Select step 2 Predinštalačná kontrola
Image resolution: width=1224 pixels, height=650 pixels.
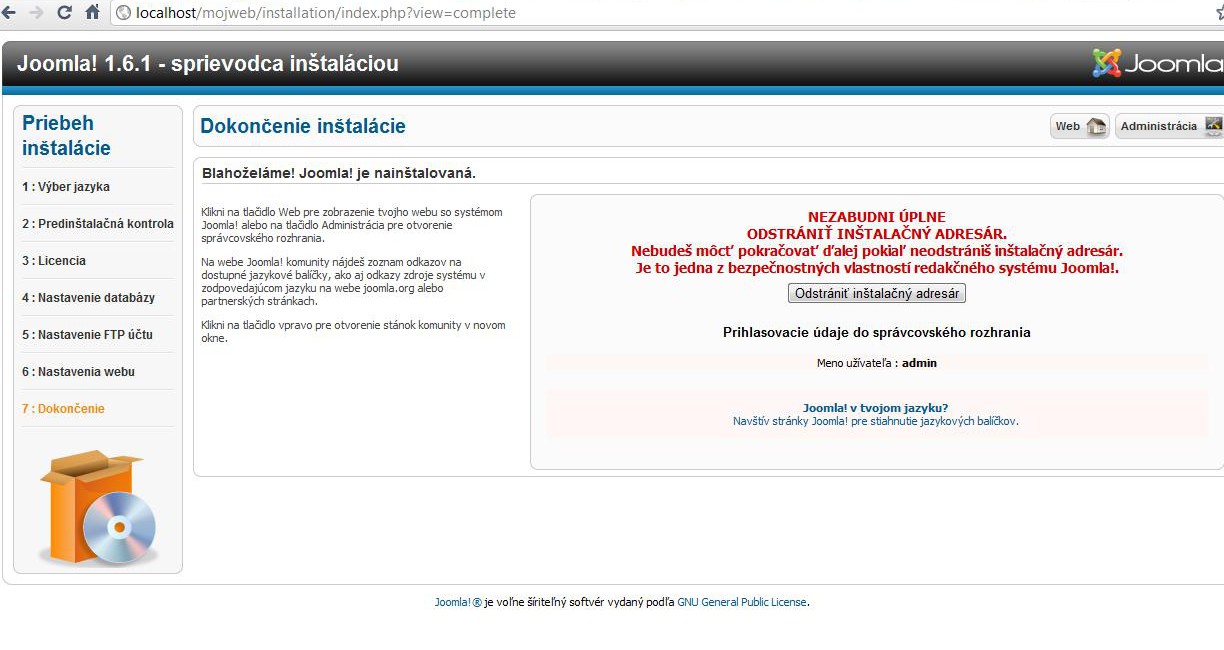98,224
